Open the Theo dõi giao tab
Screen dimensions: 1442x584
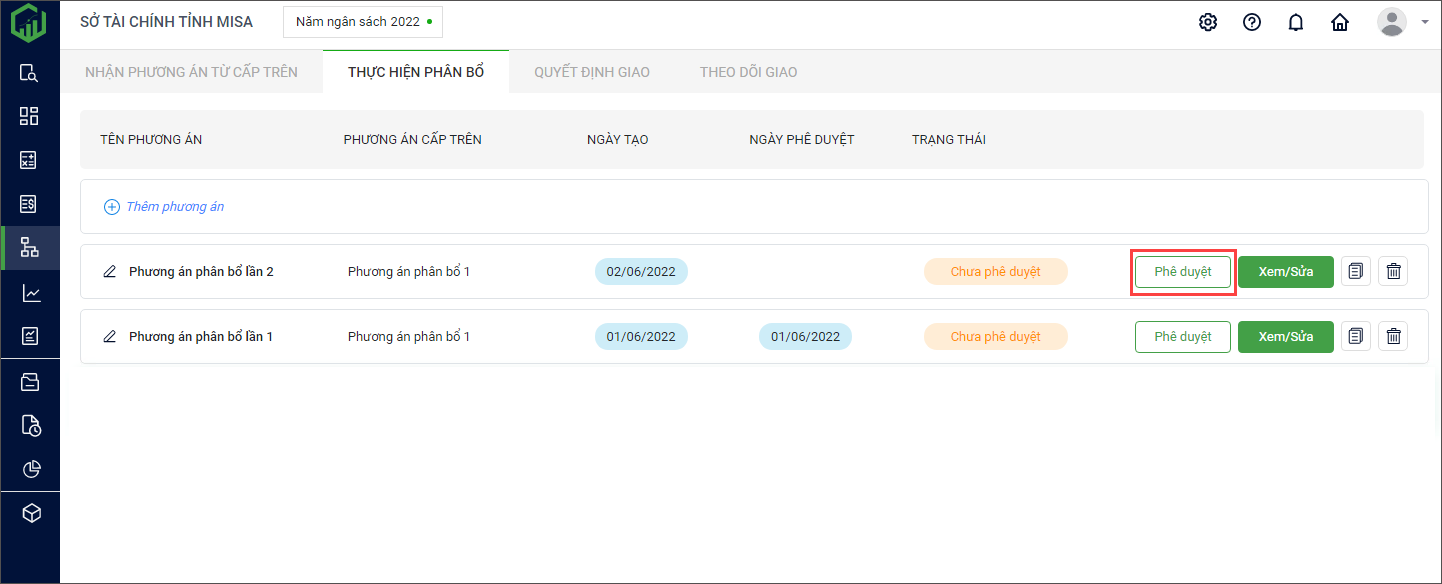click(748, 72)
